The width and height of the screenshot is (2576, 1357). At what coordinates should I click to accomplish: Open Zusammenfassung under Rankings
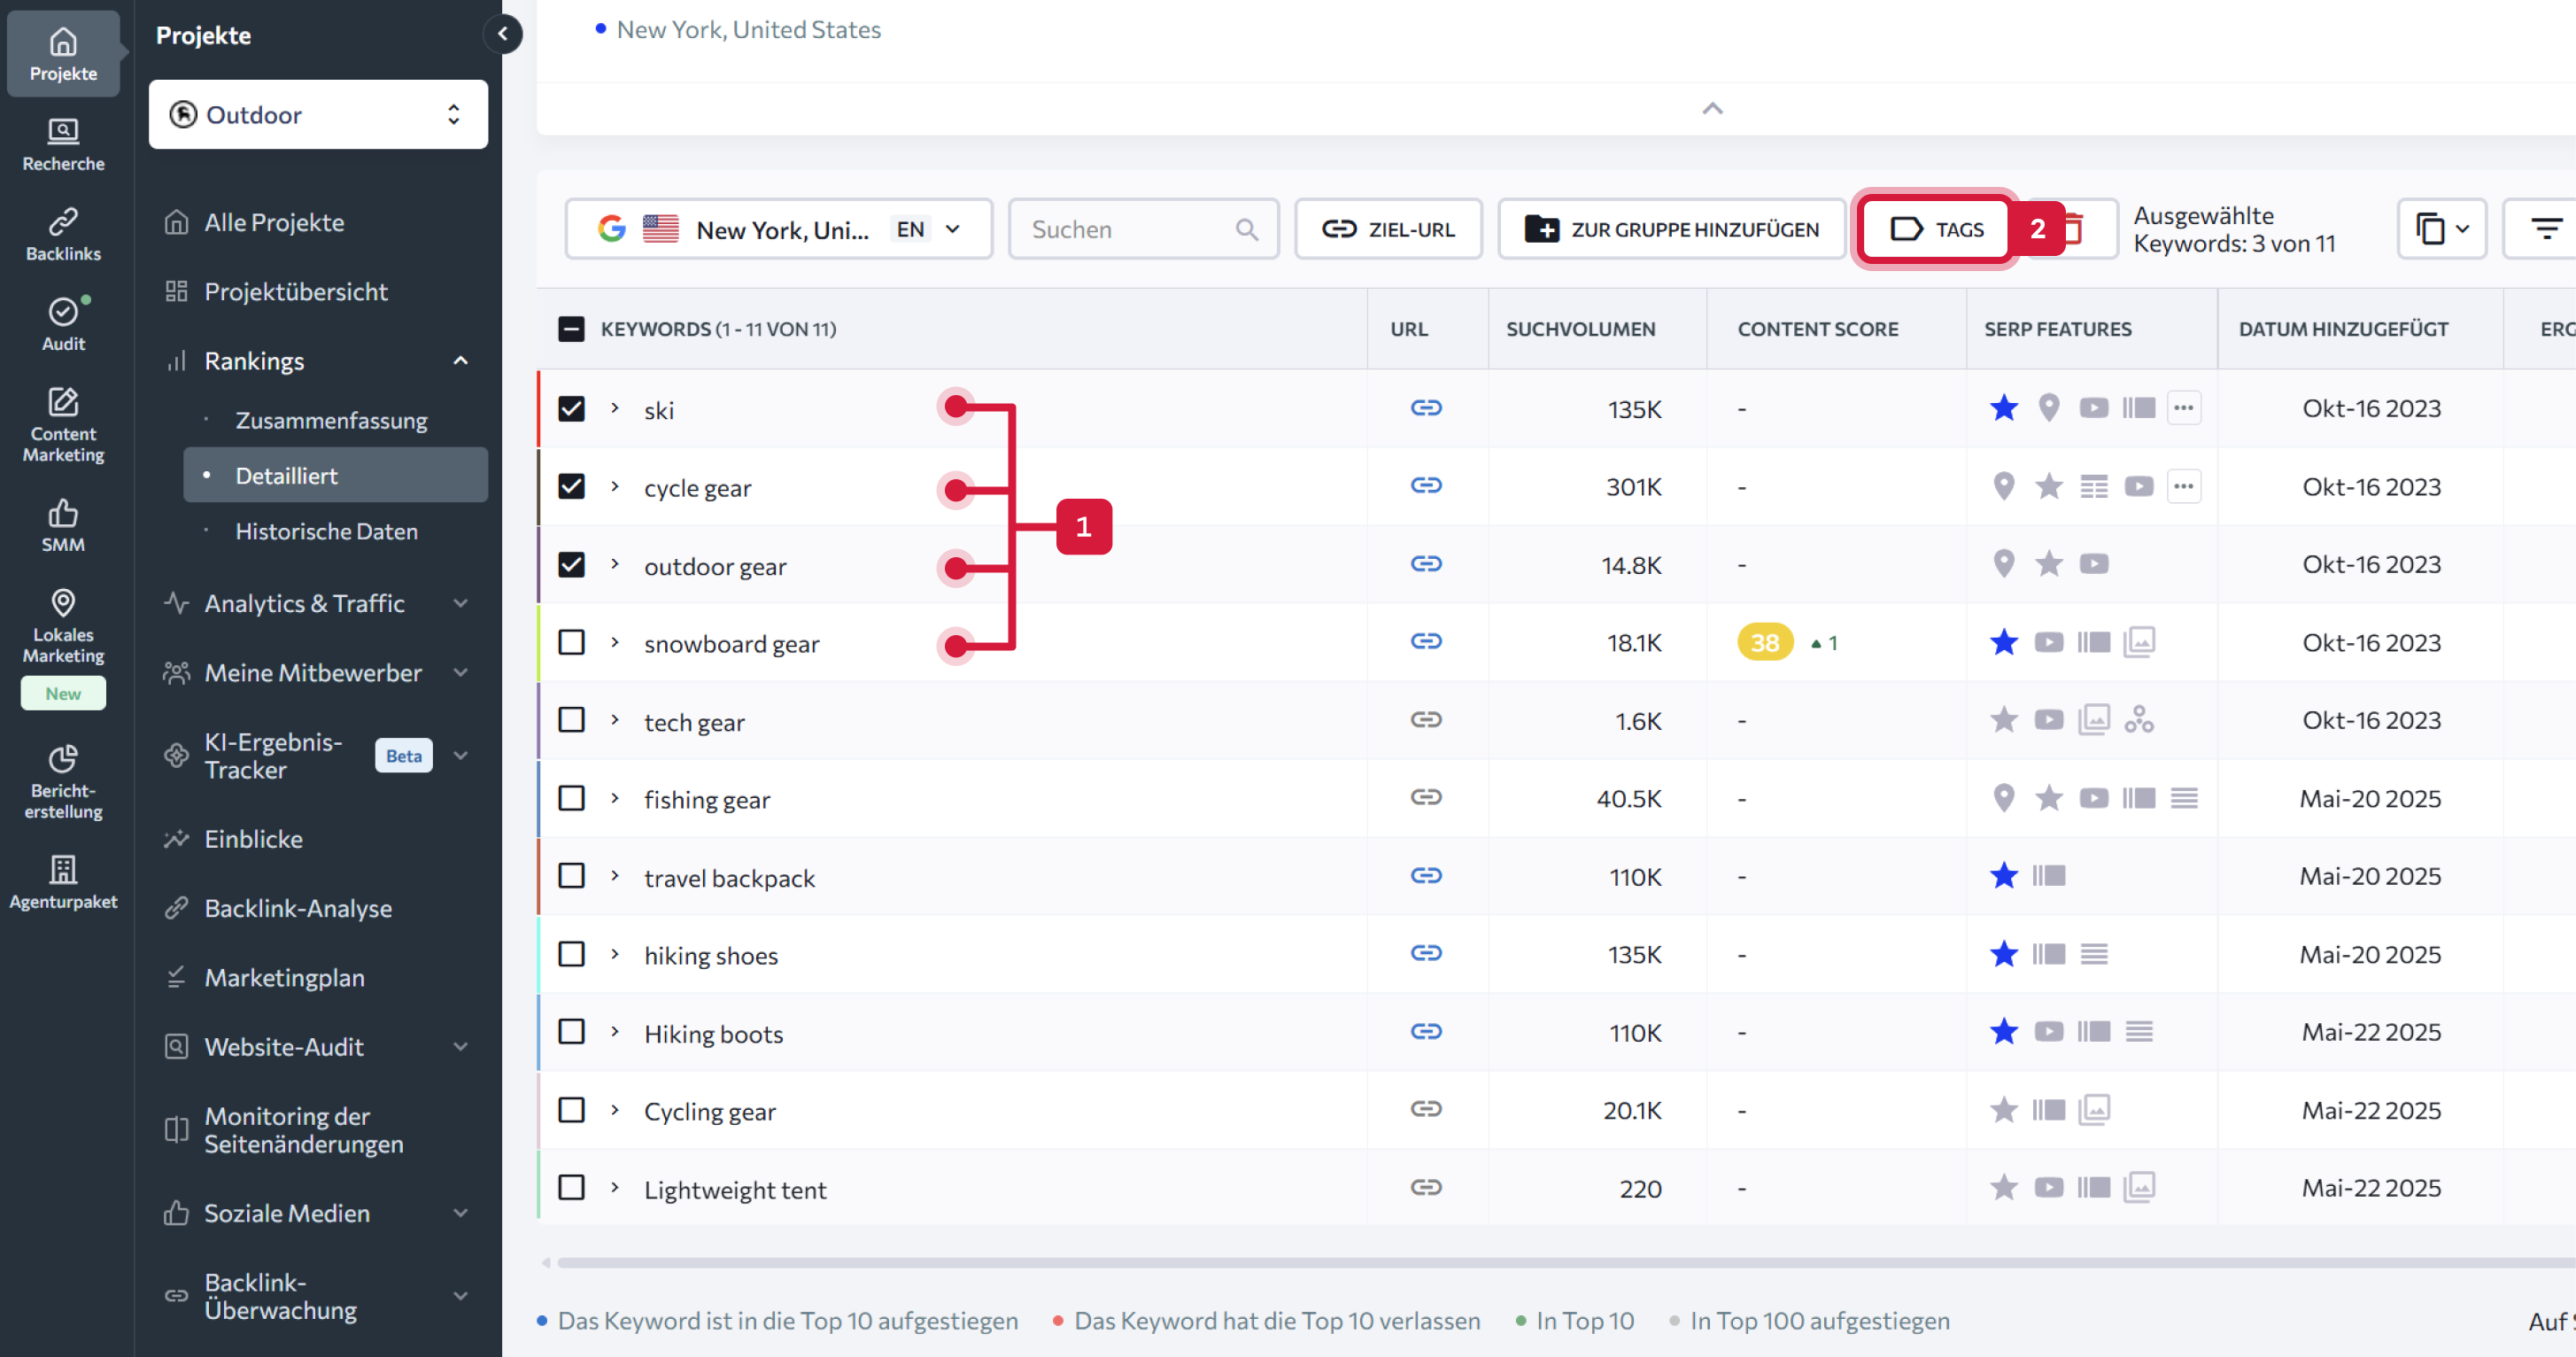tap(331, 420)
